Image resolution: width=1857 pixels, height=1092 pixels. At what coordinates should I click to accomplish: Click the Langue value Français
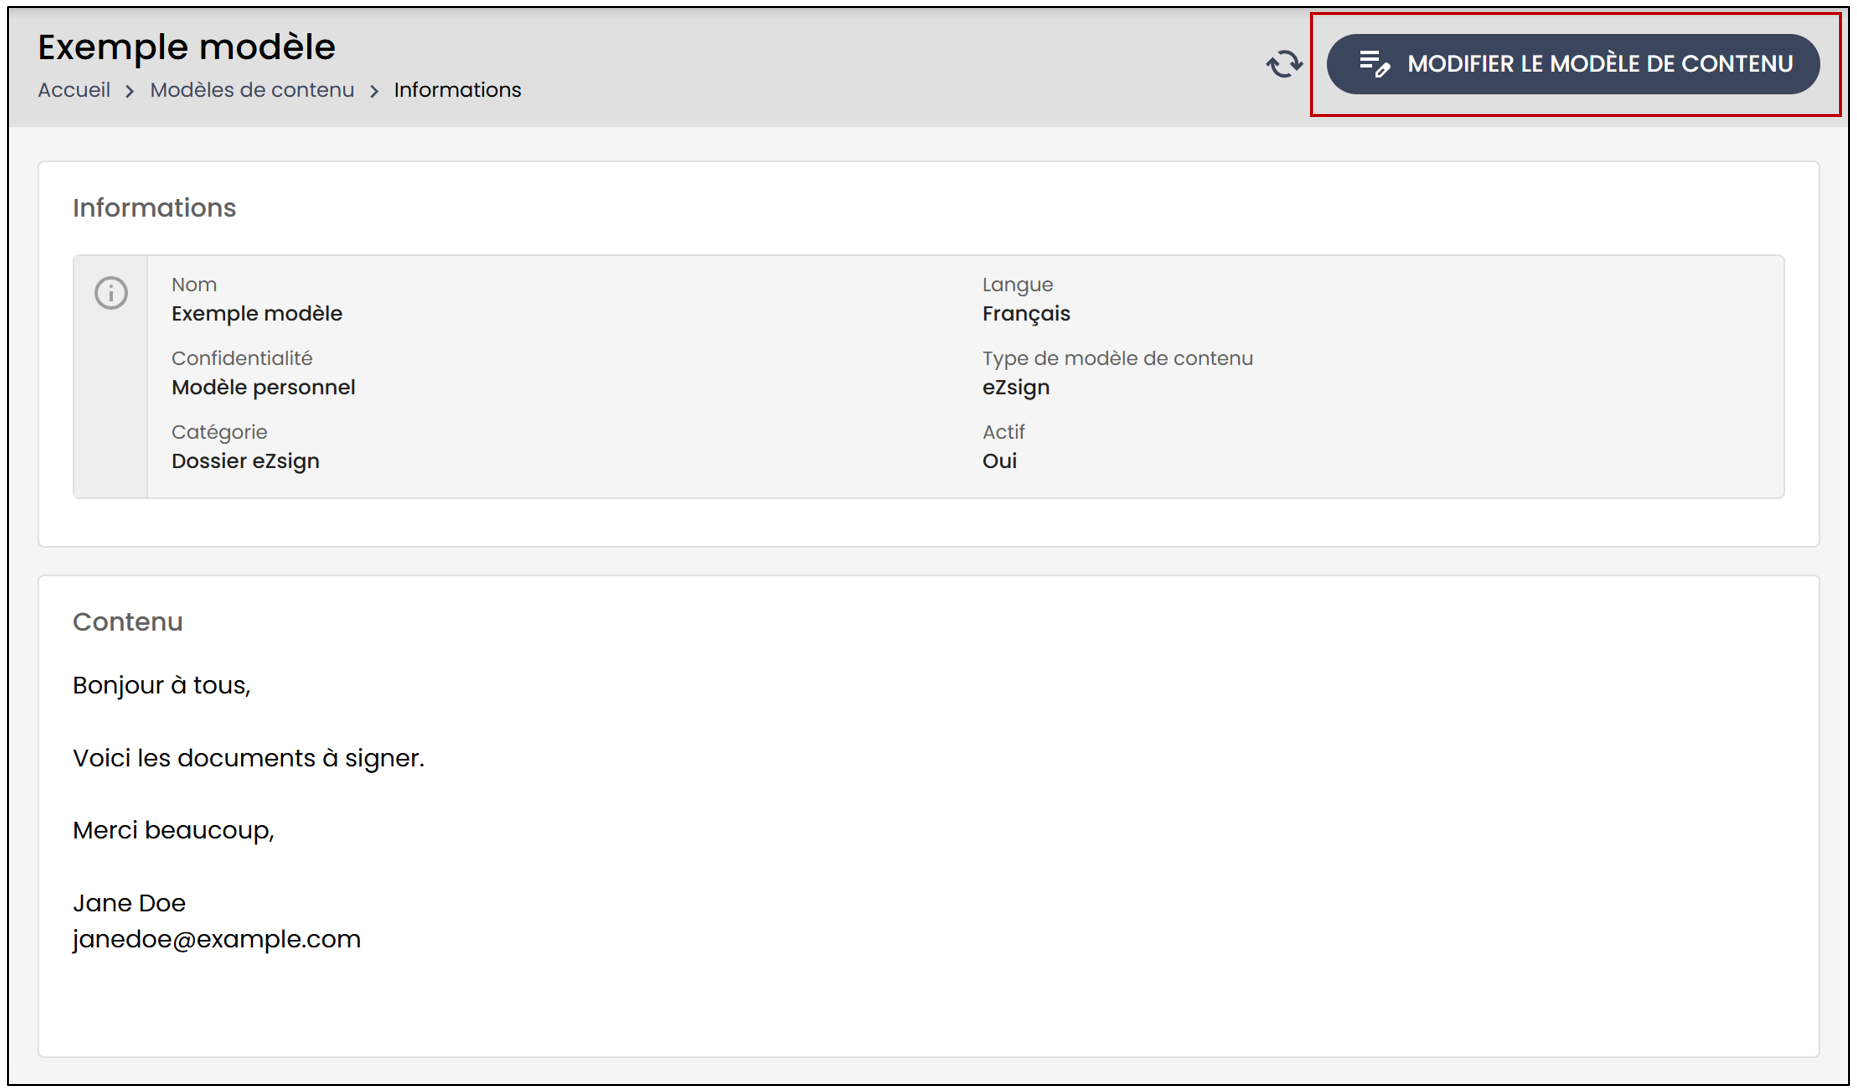click(1026, 314)
